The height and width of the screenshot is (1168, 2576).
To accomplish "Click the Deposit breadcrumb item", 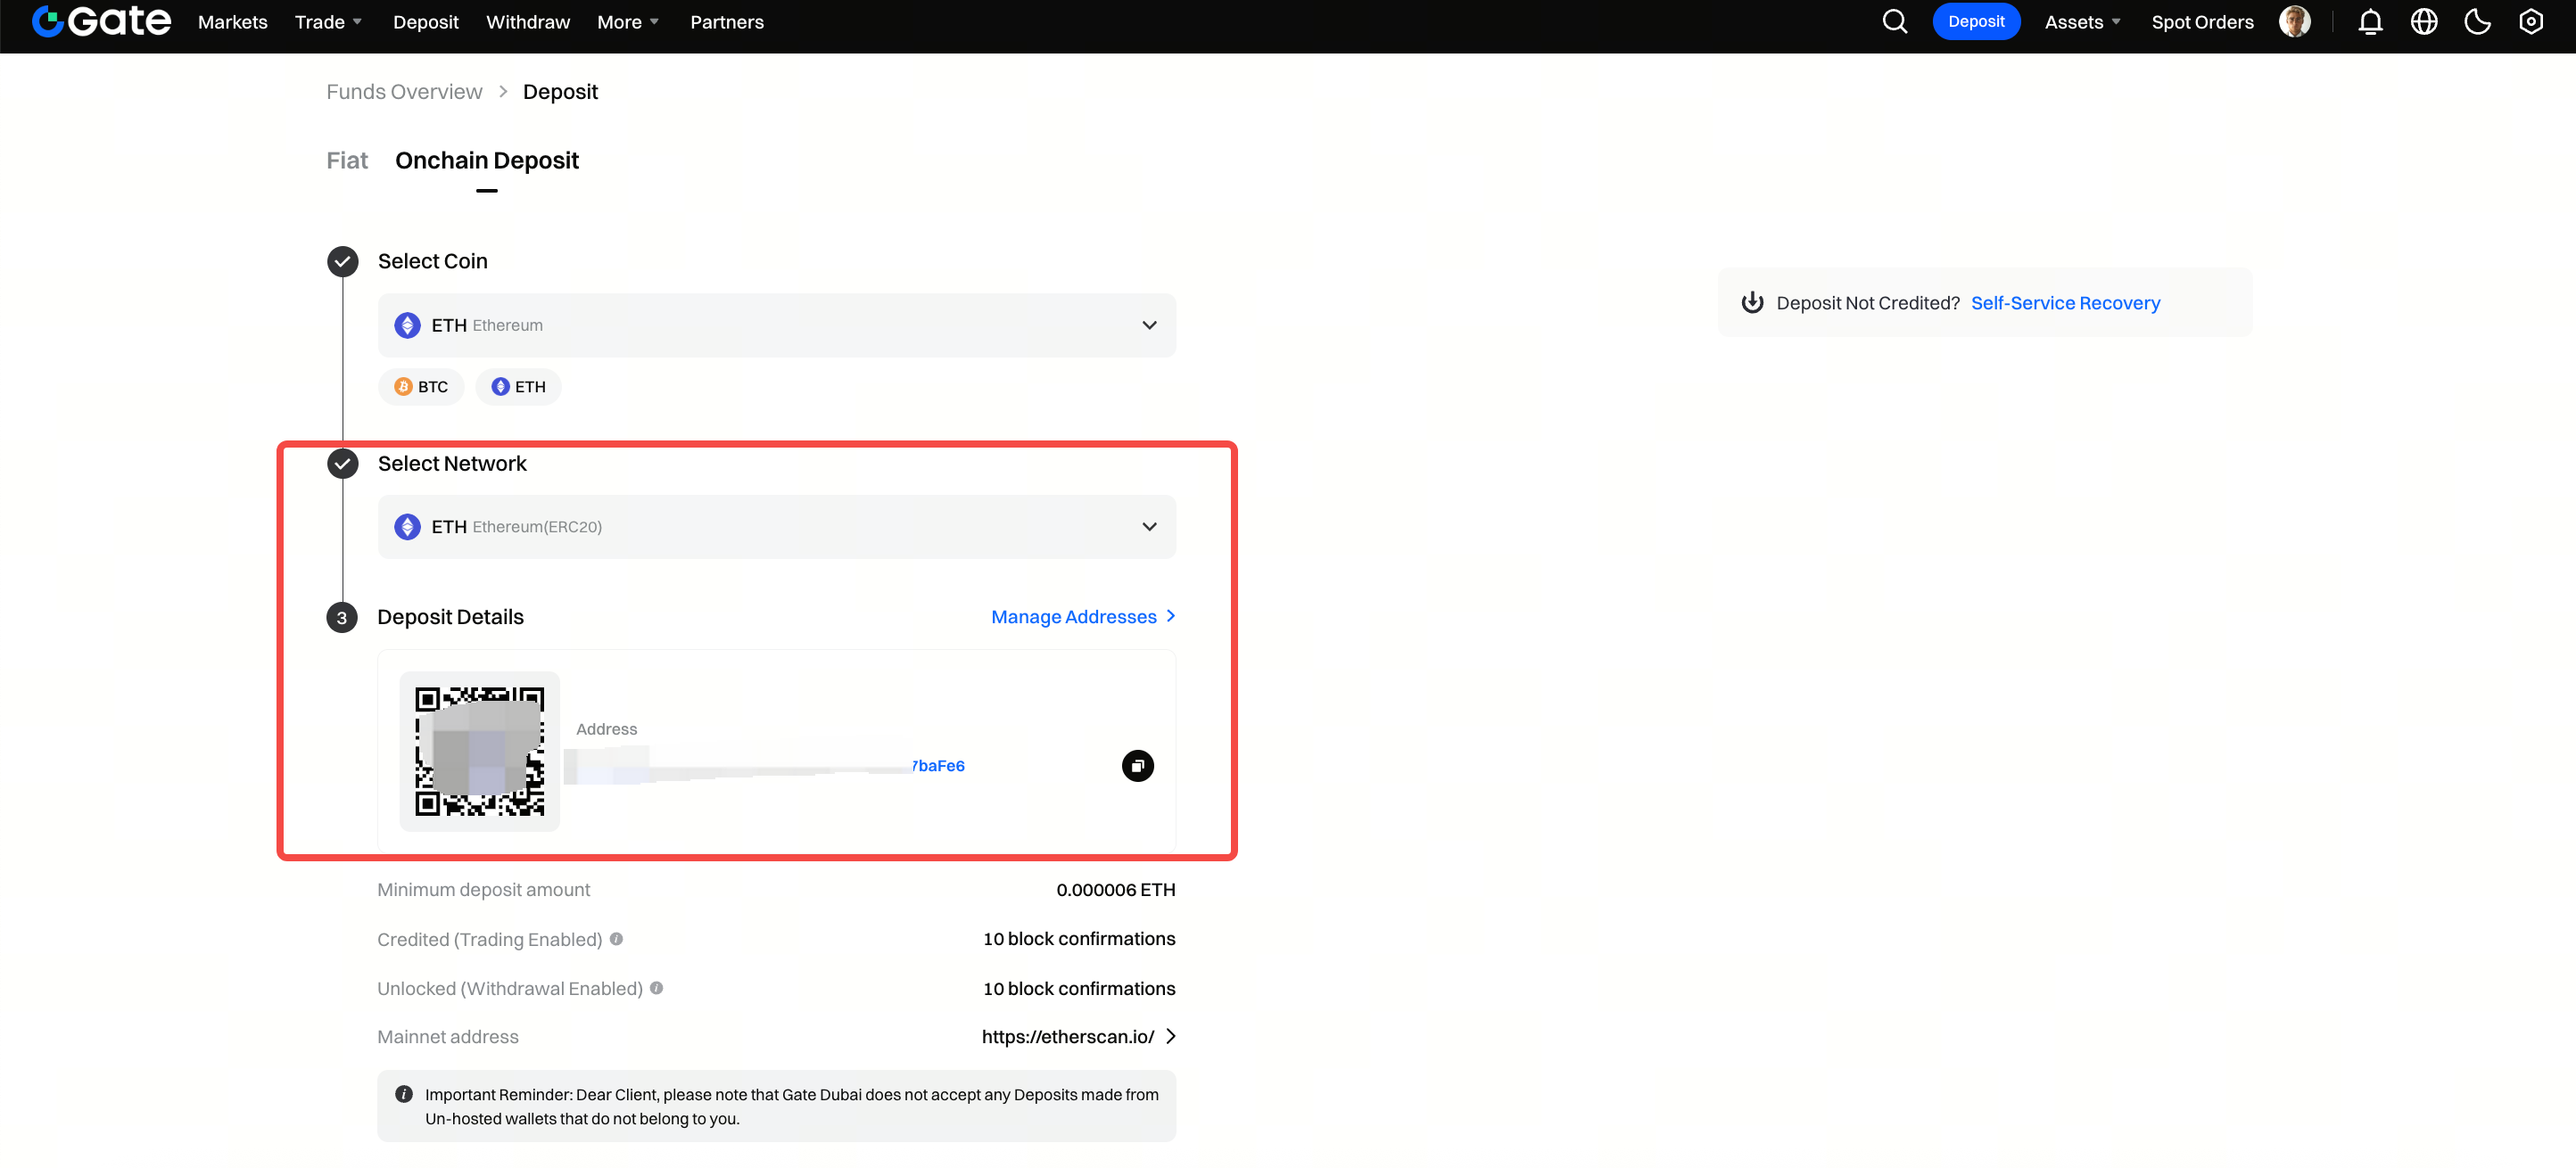I will (560, 92).
